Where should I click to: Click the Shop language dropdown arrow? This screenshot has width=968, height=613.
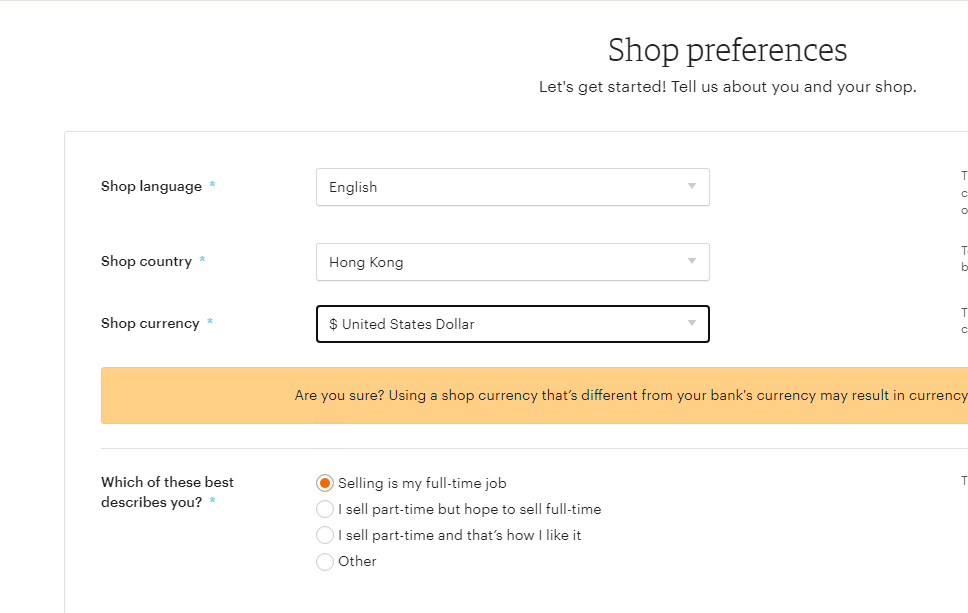[691, 187]
